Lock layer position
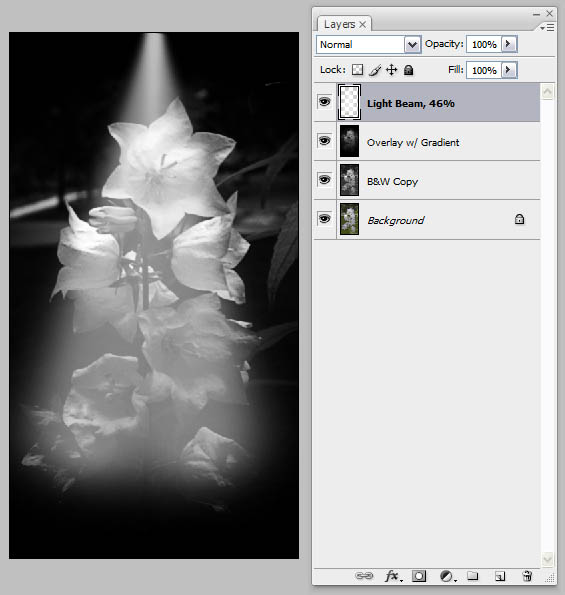This screenshot has height=595, width=565. [392, 70]
